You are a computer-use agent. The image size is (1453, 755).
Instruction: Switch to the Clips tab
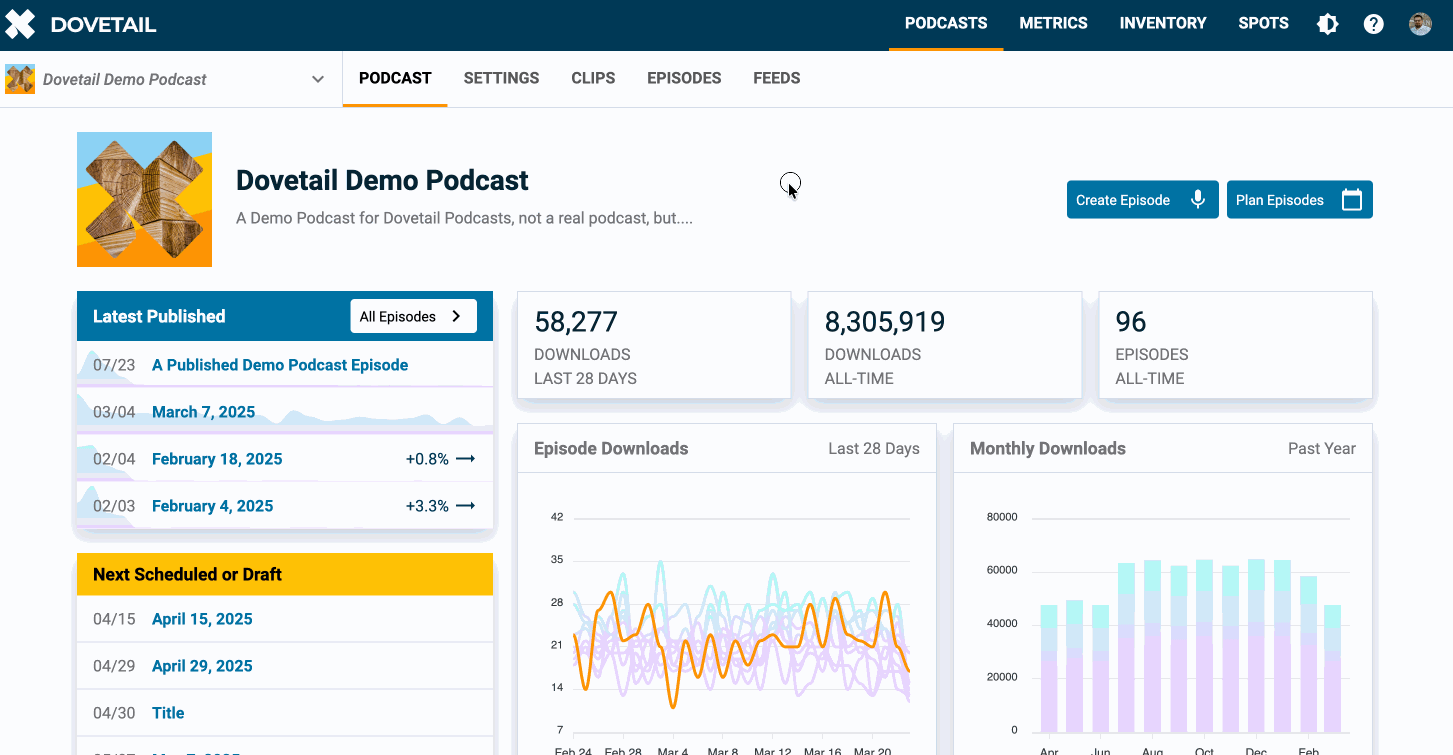point(593,78)
